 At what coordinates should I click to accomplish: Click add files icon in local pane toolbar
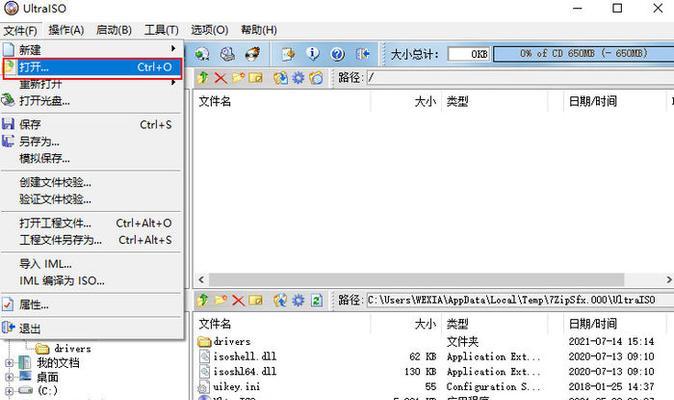coord(280,300)
